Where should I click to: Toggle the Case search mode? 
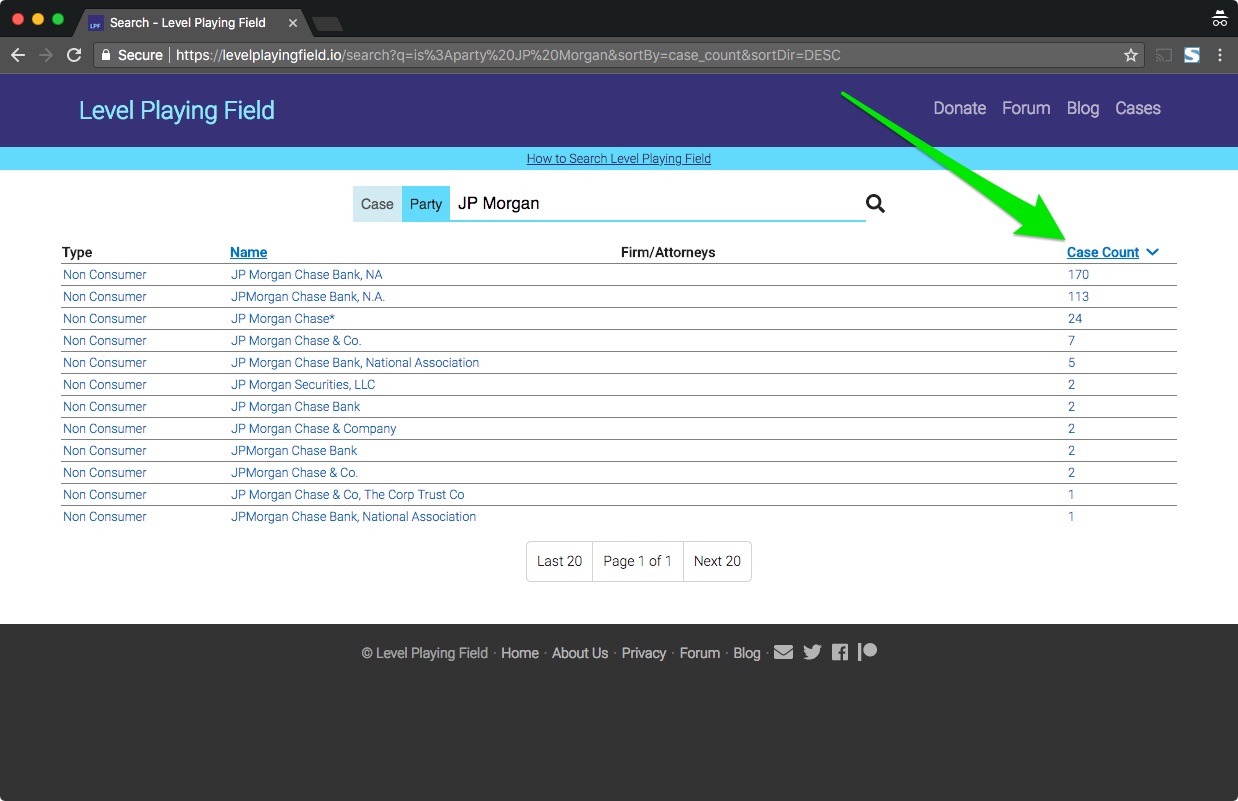[x=377, y=204]
